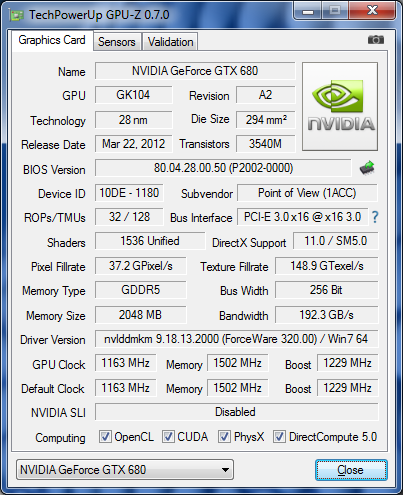Image resolution: width=403 pixels, height=495 pixels.
Task: Open the GPU selection dropdown
Action: coord(125,470)
